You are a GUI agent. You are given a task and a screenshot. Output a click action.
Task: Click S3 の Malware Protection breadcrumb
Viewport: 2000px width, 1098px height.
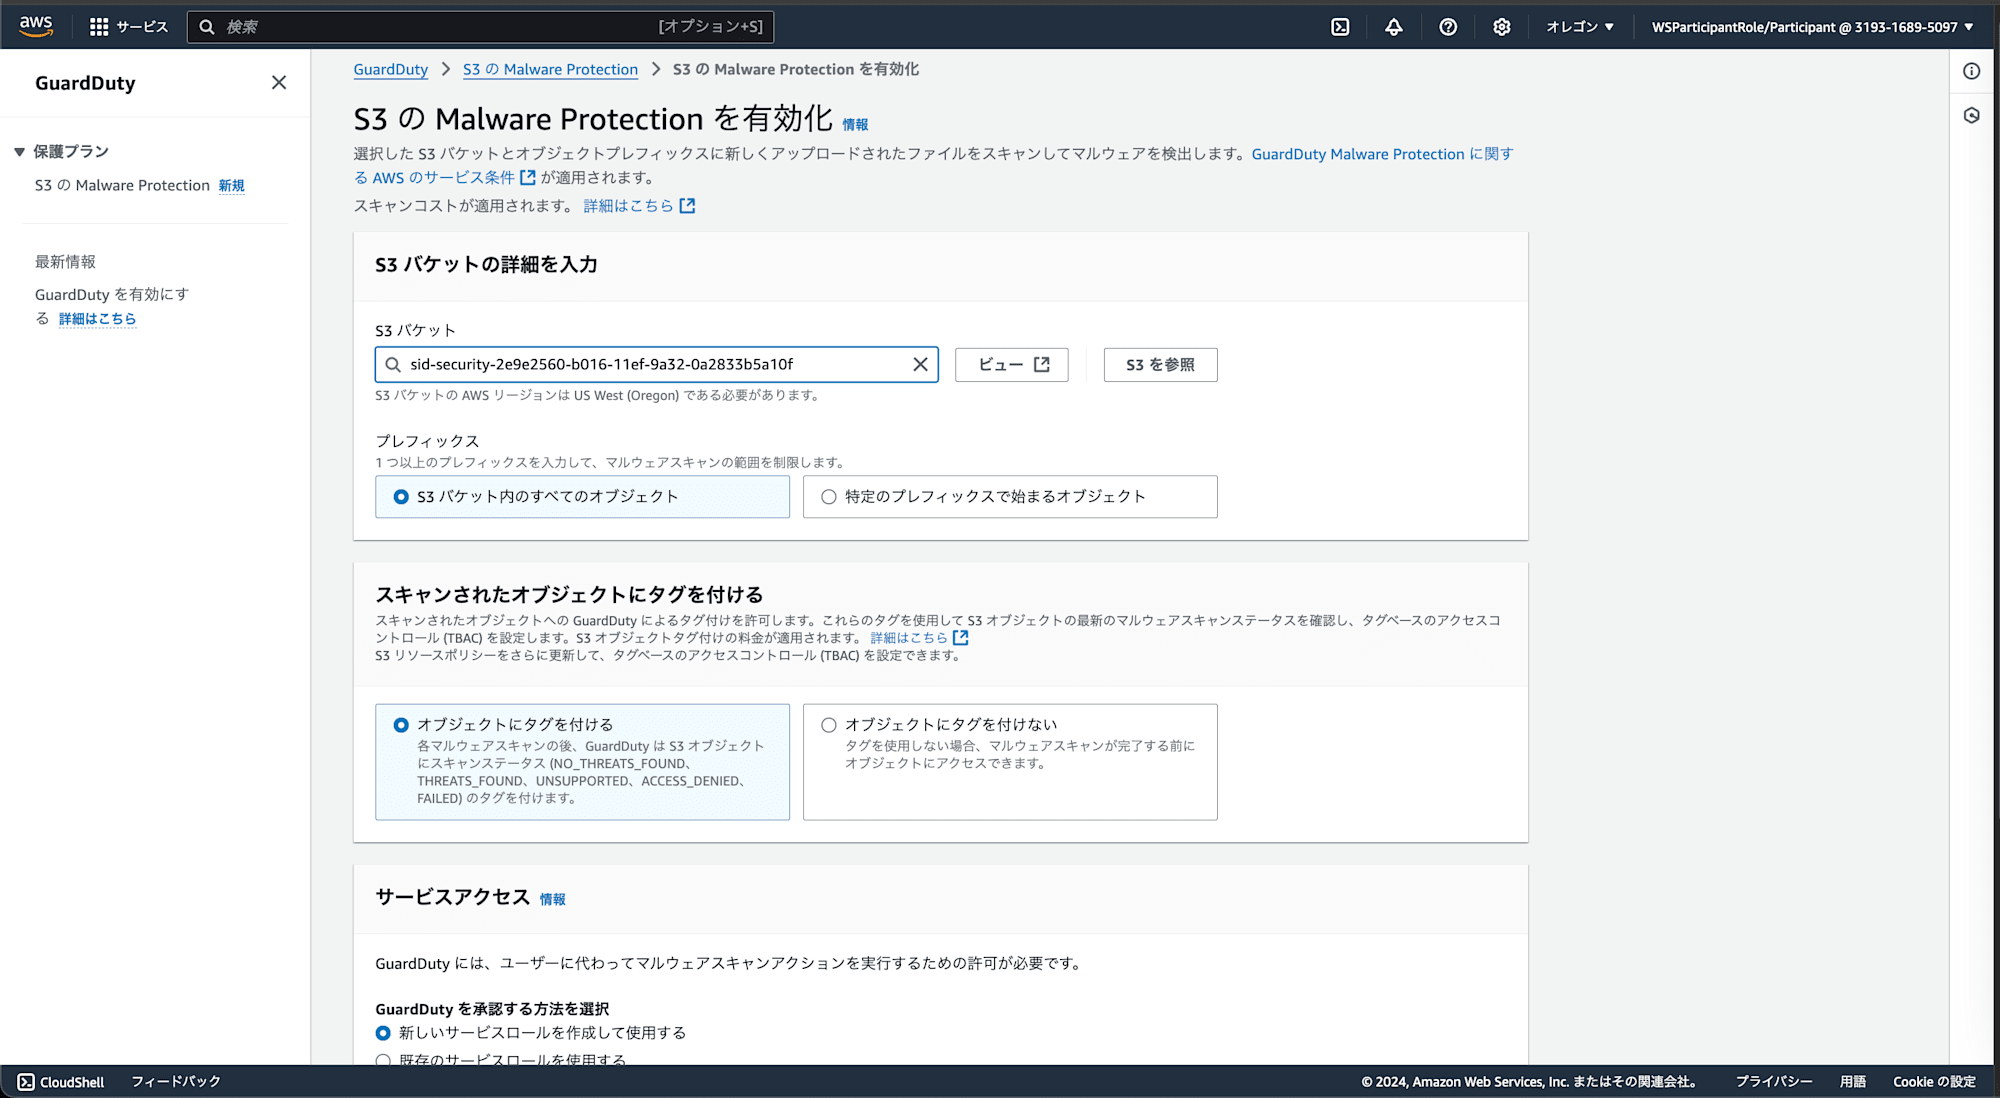[x=550, y=69]
